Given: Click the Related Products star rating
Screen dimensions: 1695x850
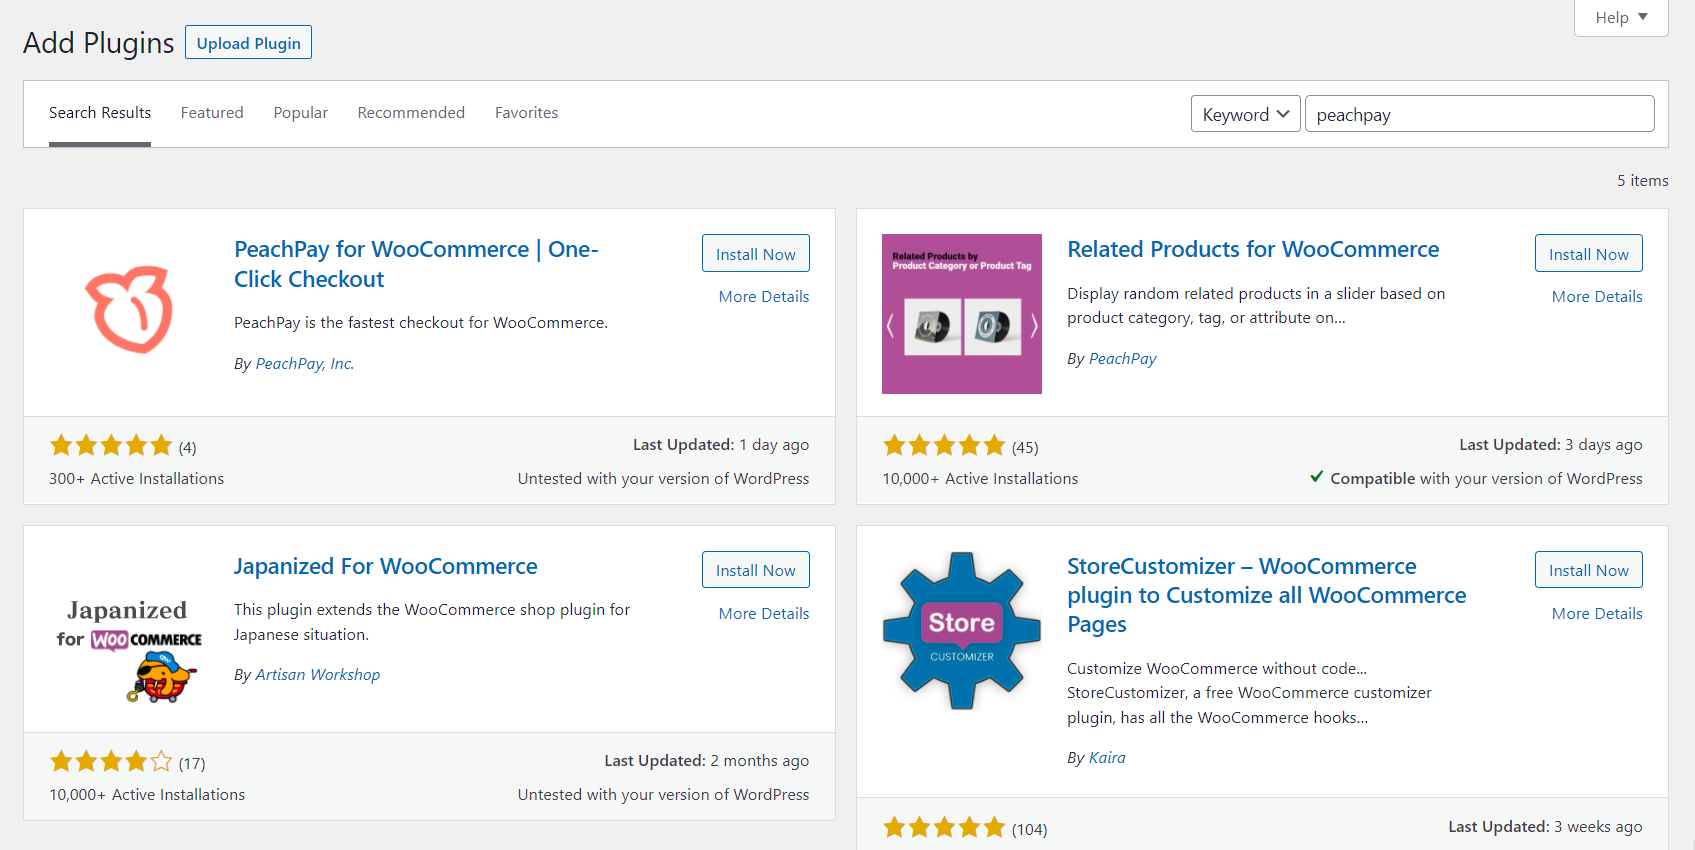Looking at the screenshot, I should point(944,446).
